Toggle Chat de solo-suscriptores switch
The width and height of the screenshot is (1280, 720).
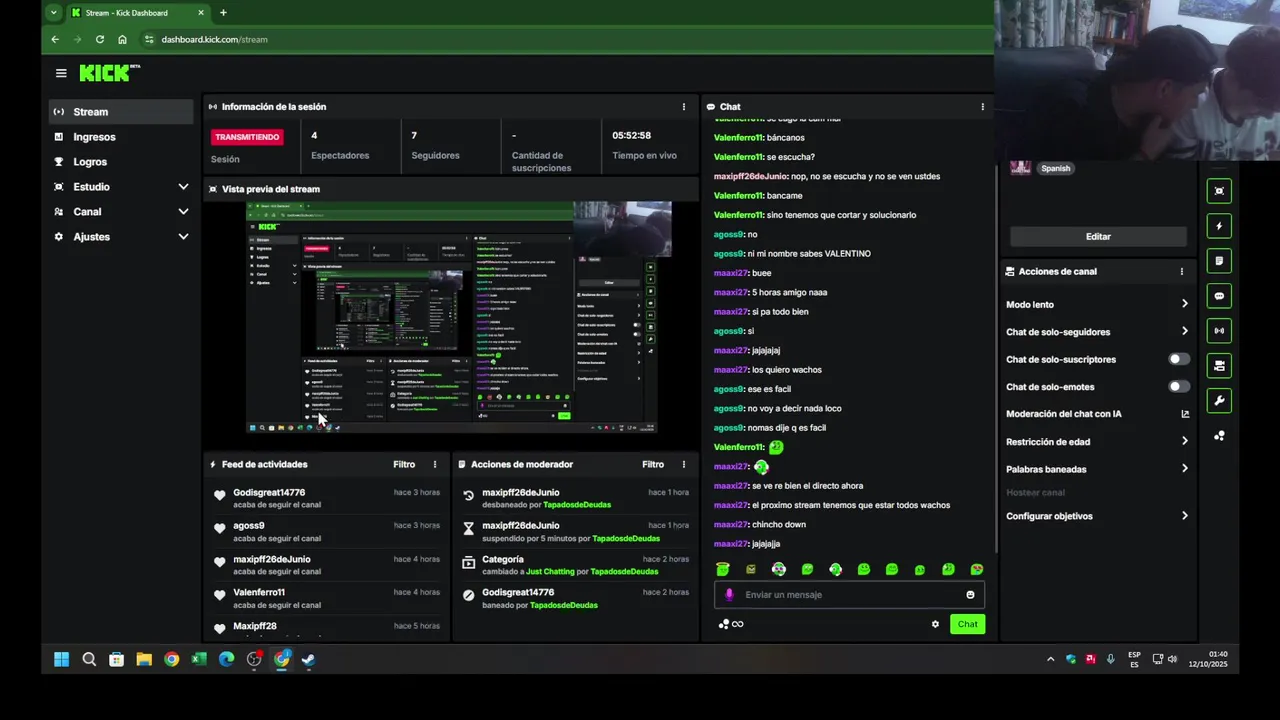click(1179, 359)
